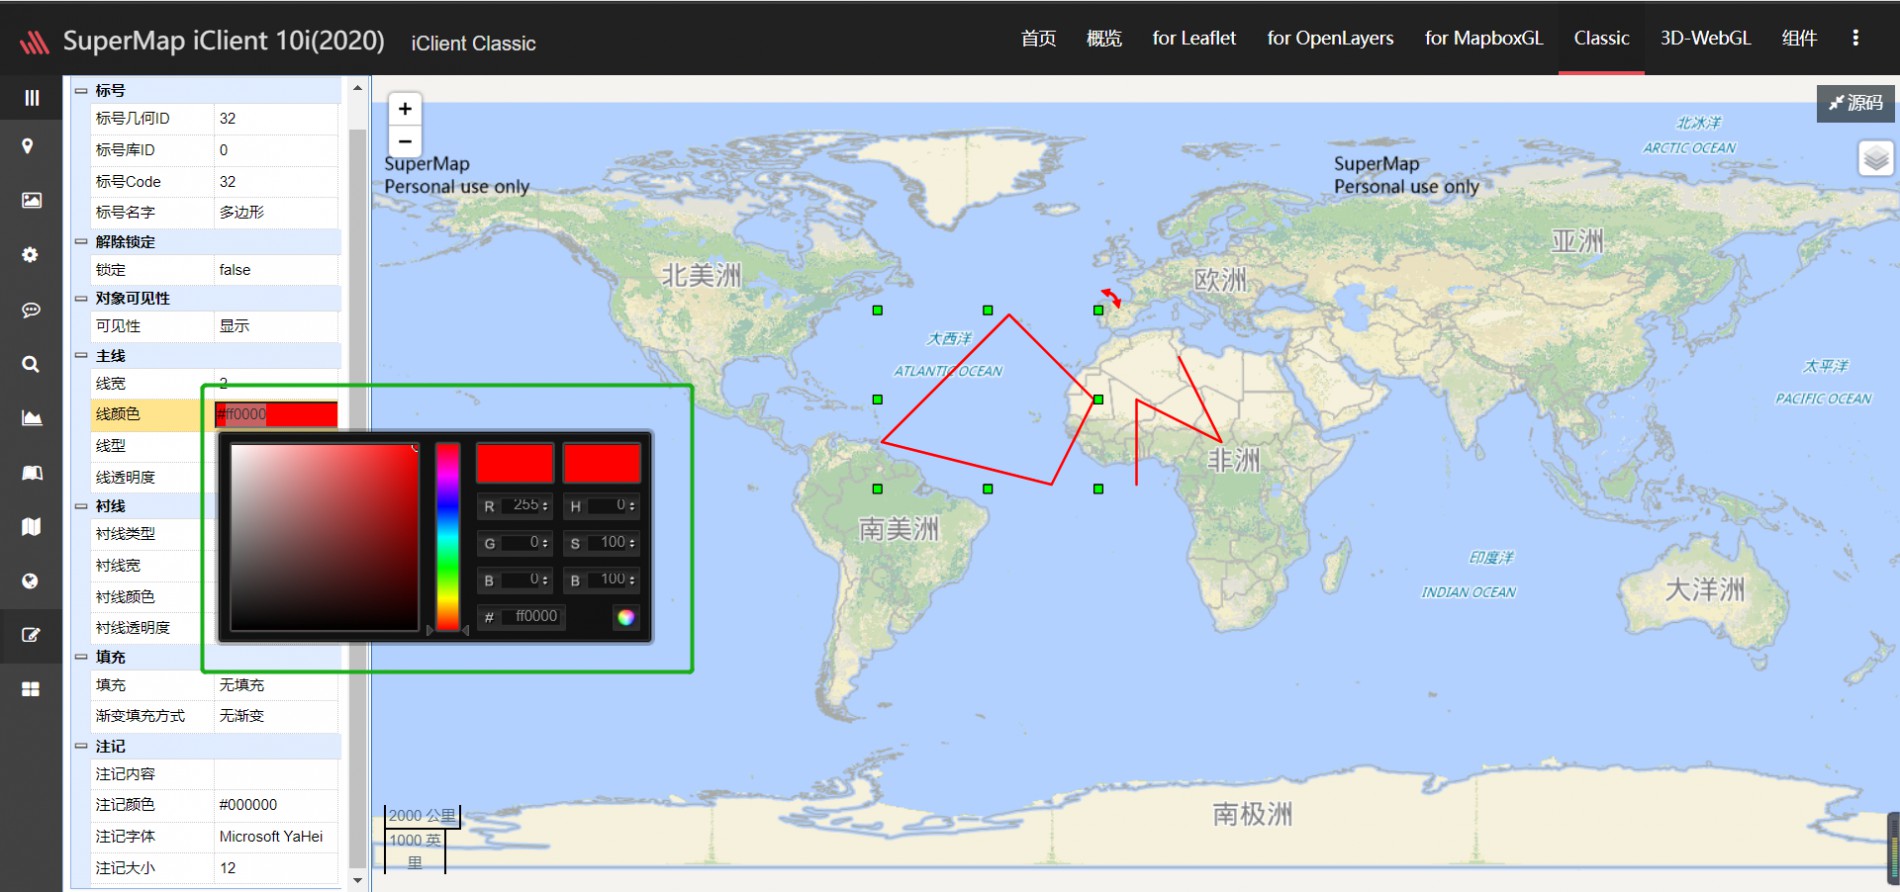
Task: Click bottom-right green polygon resize handle
Action: click(x=1098, y=489)
